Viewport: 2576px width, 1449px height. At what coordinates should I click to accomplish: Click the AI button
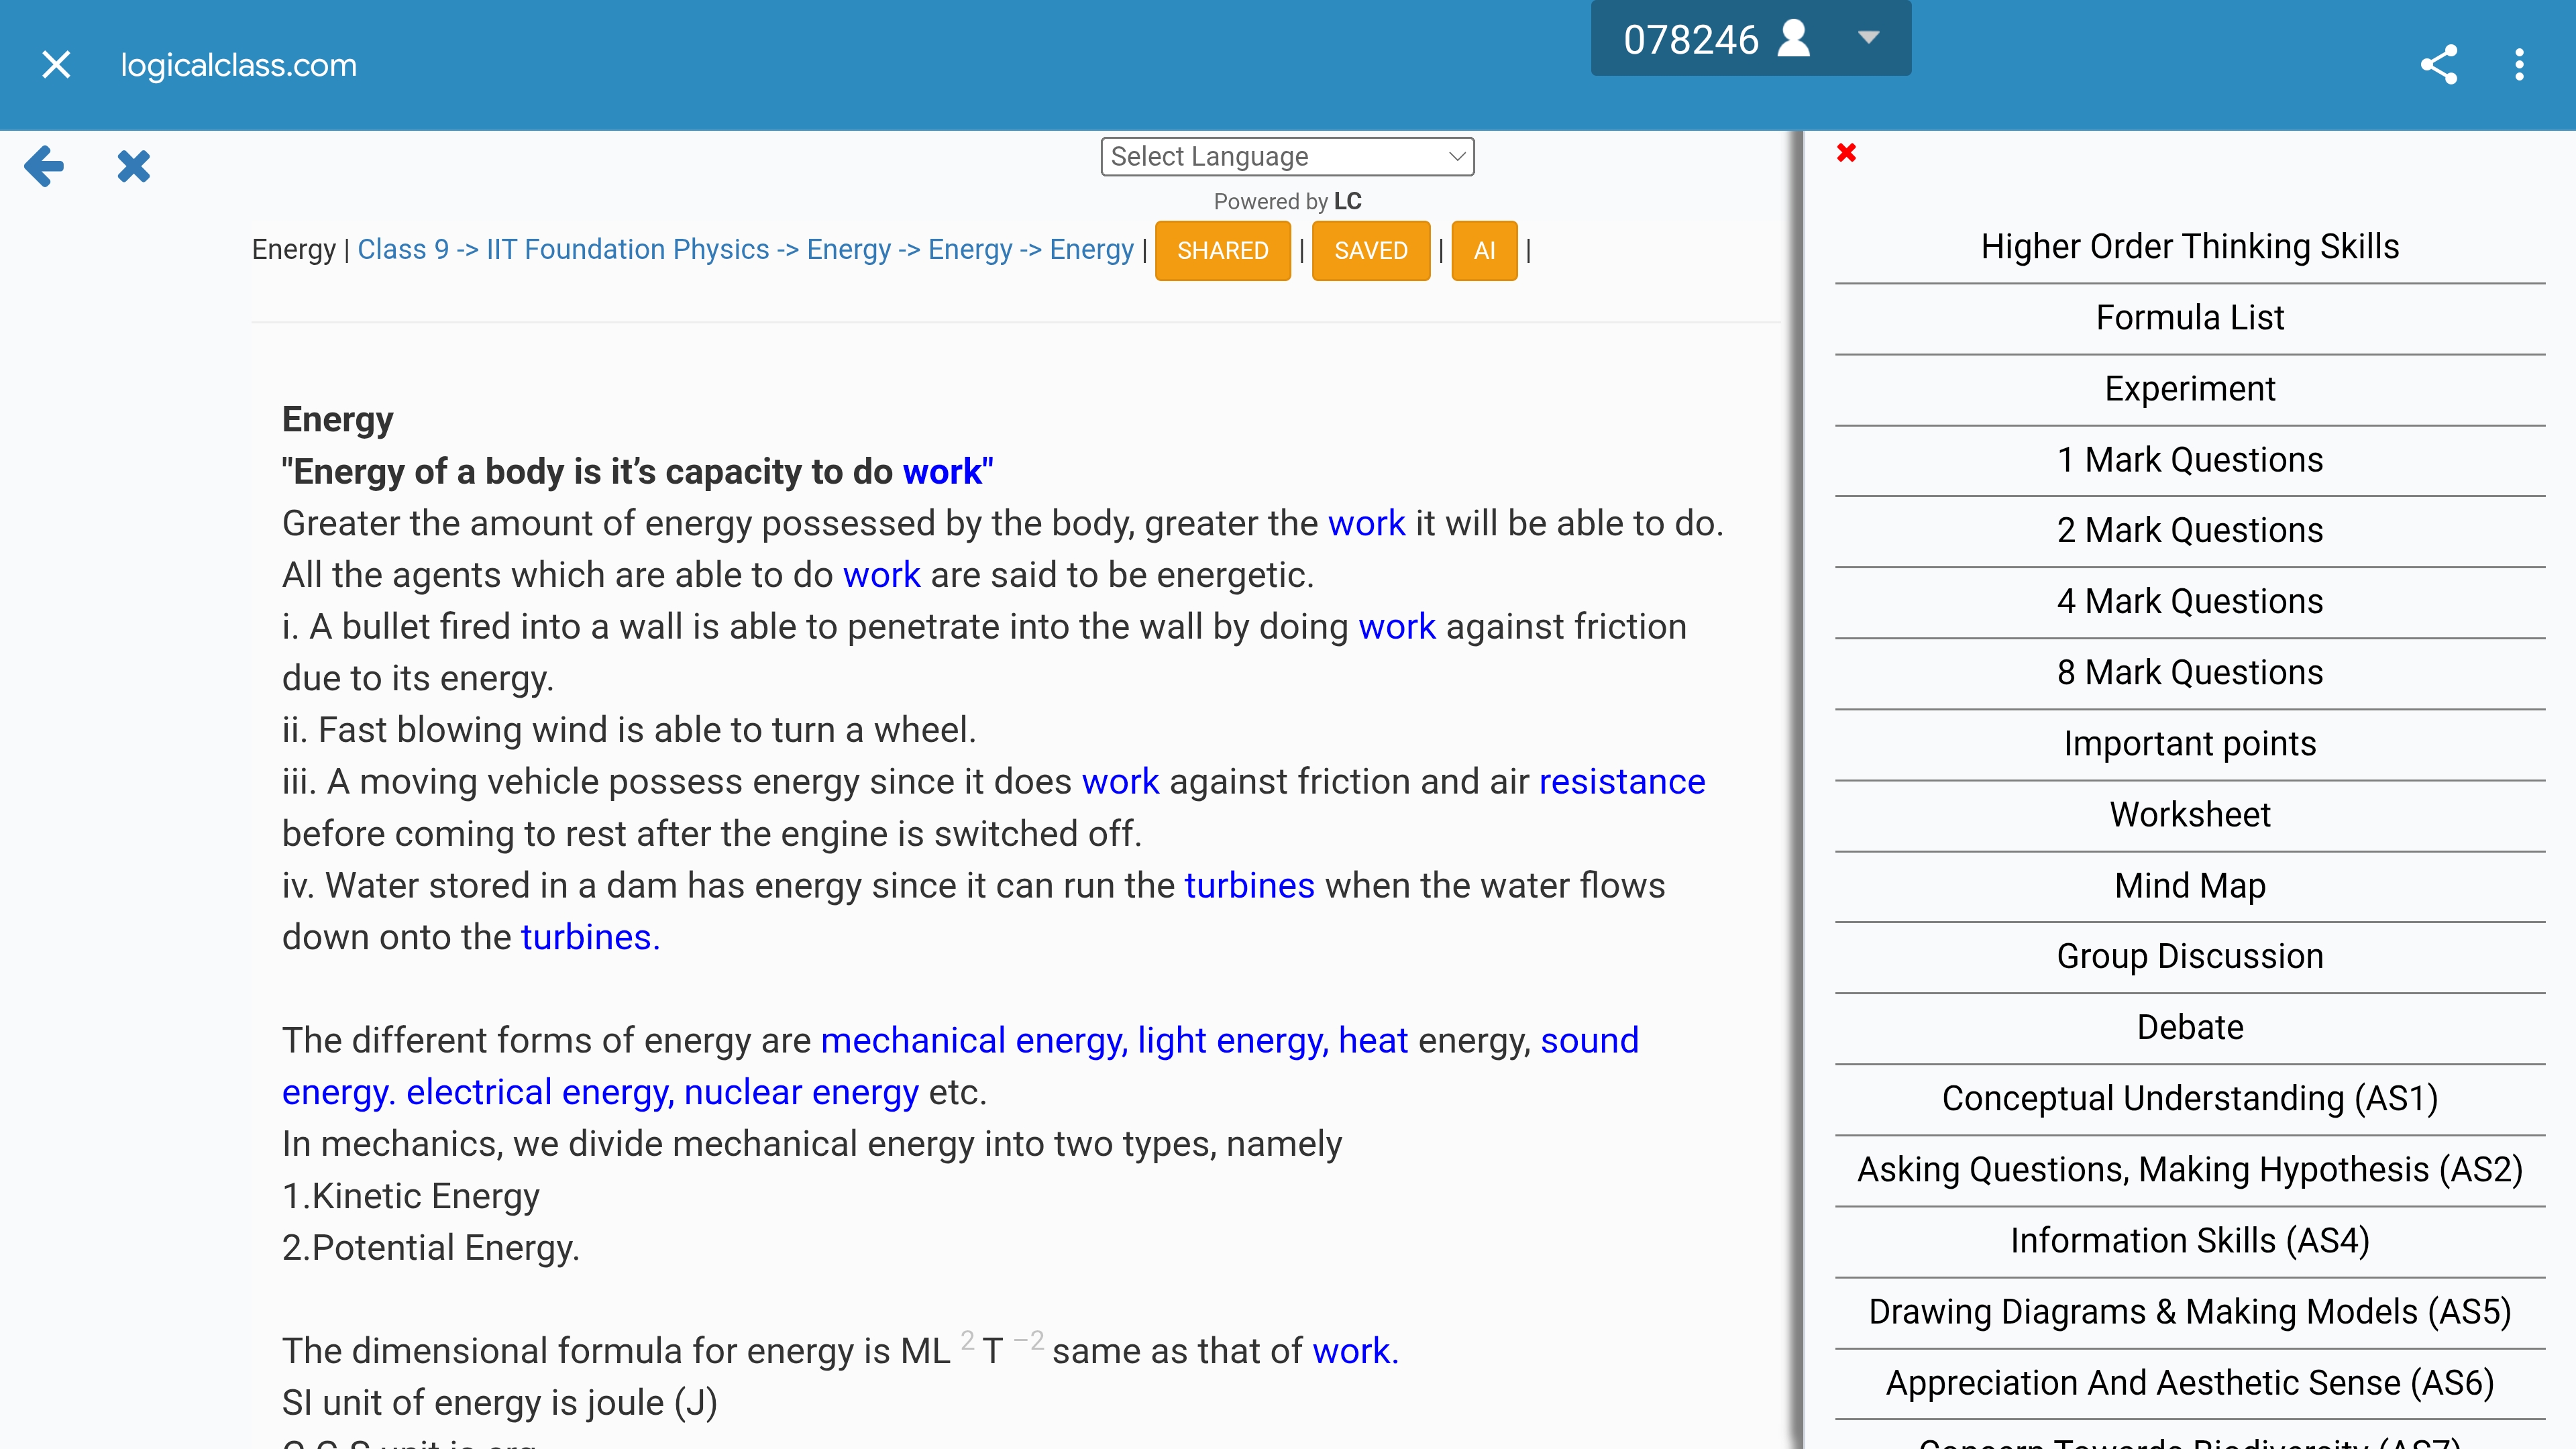pyautogui.click(x=1484, y=250)
